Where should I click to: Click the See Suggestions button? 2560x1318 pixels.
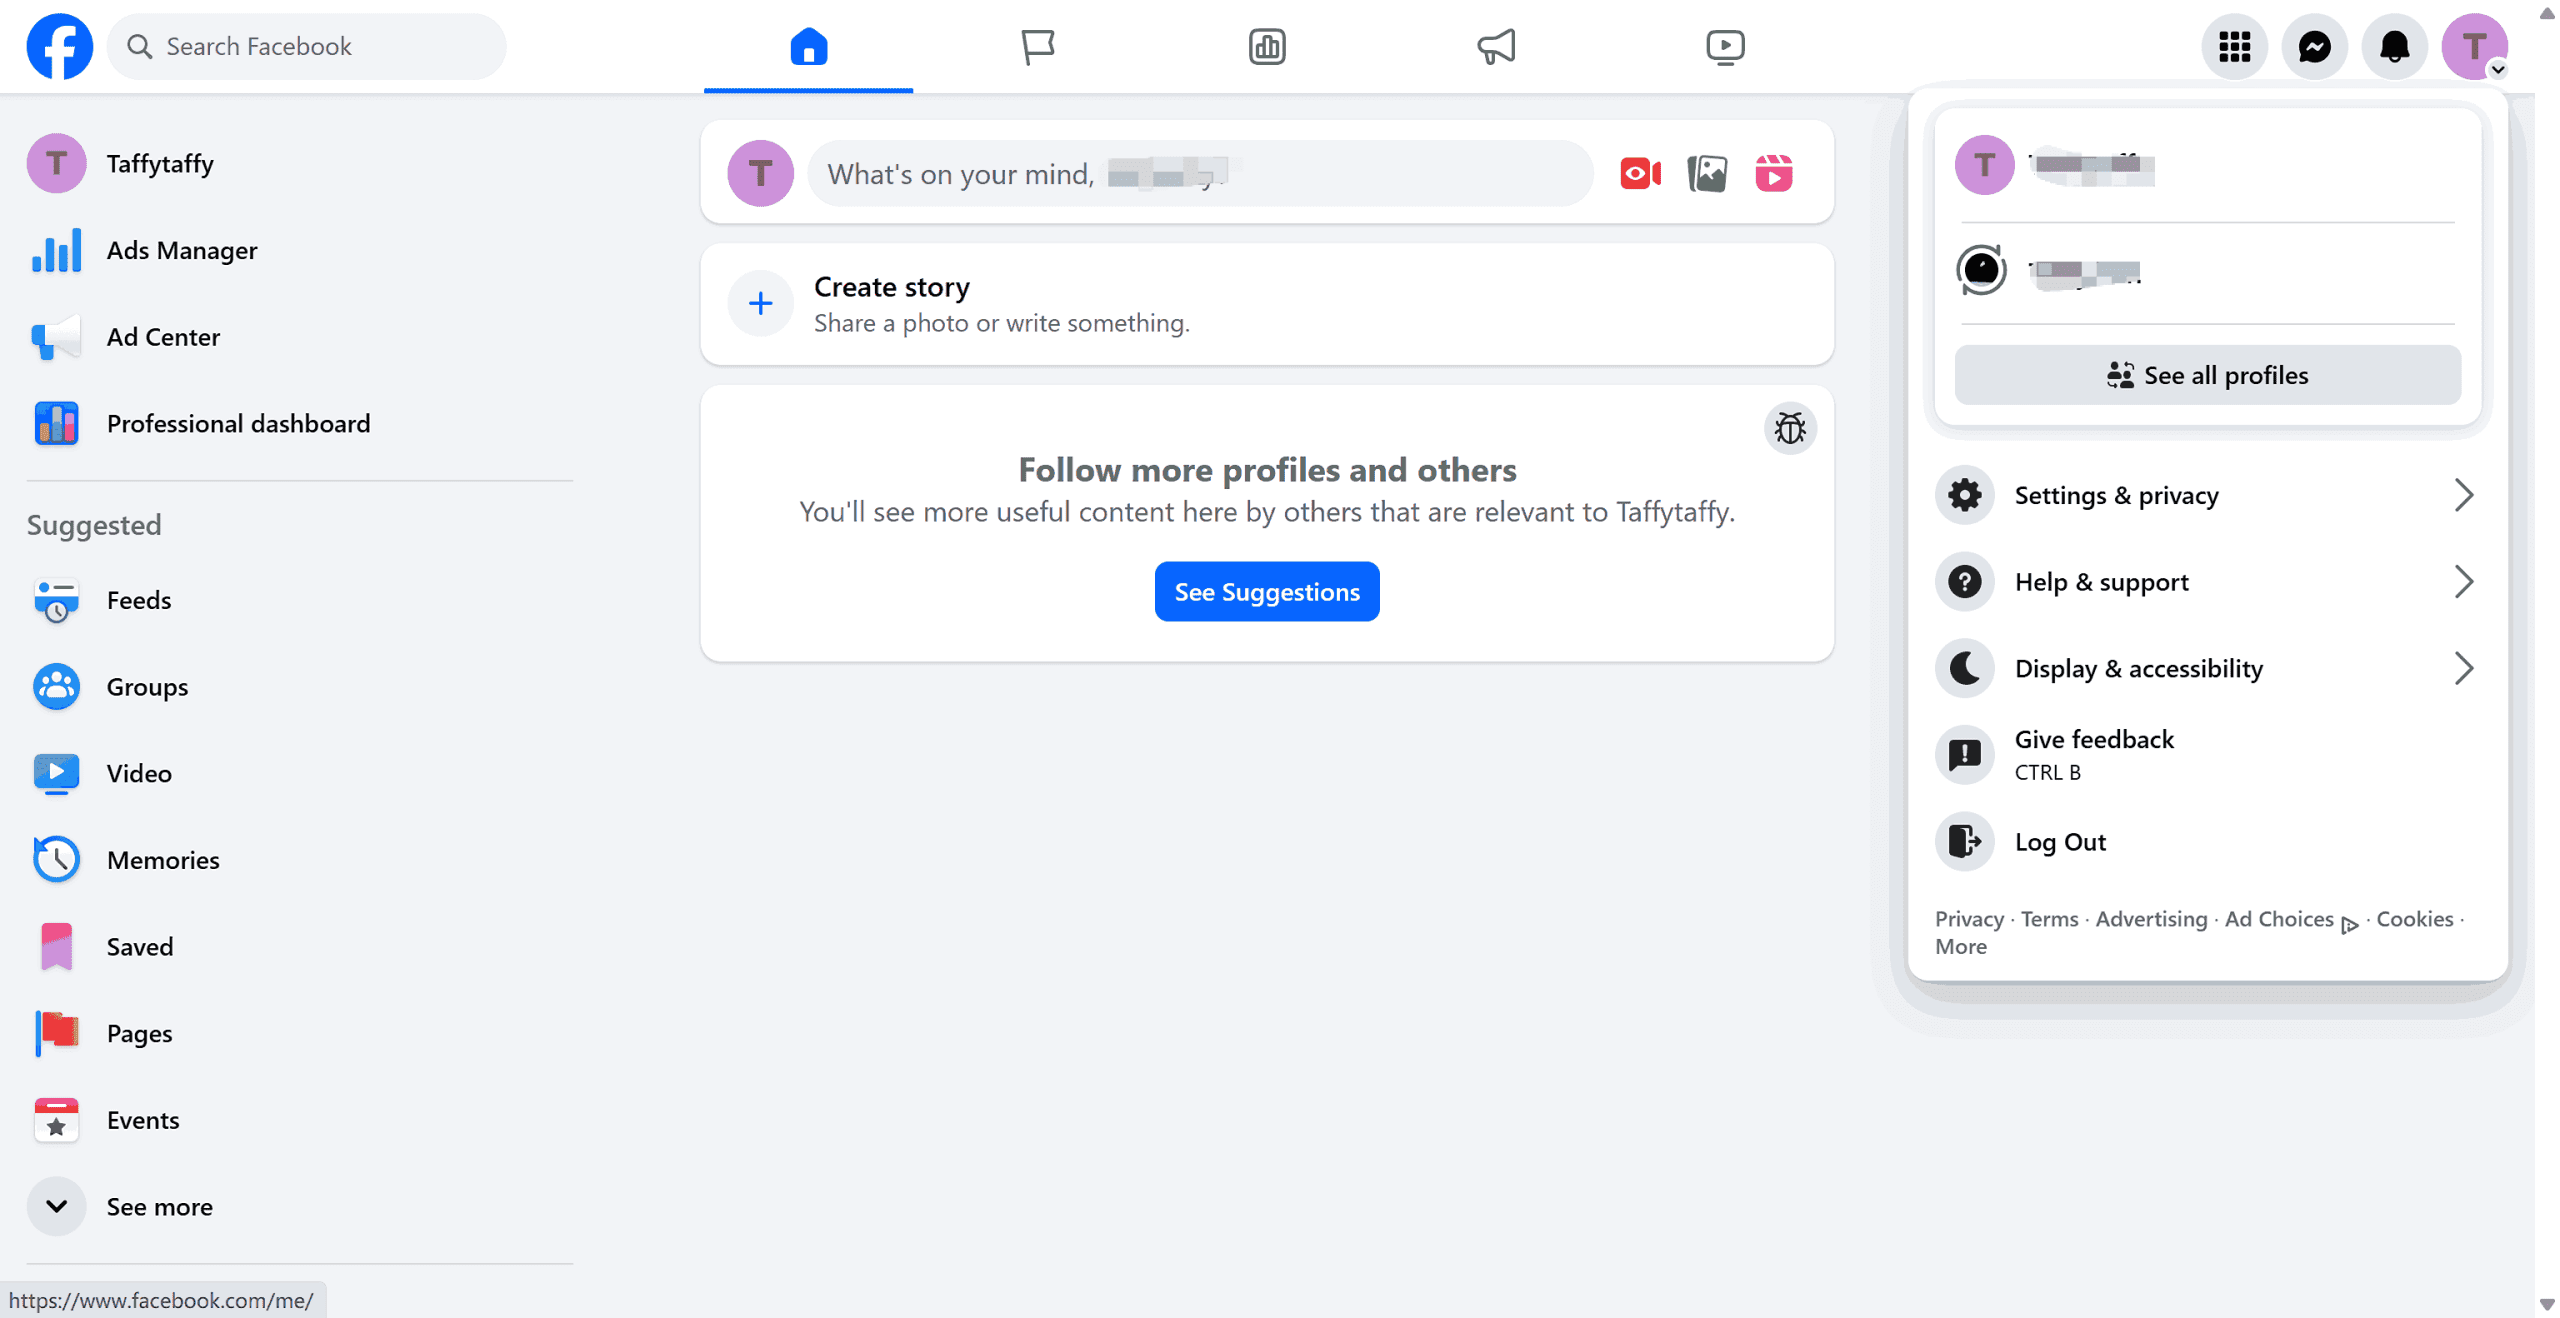[x=1266, y=592]
